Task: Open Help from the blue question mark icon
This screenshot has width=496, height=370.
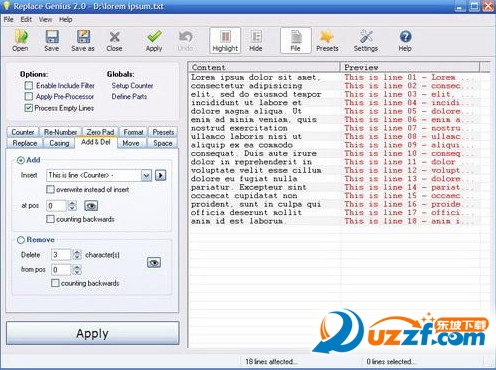Action: point(405,40)
